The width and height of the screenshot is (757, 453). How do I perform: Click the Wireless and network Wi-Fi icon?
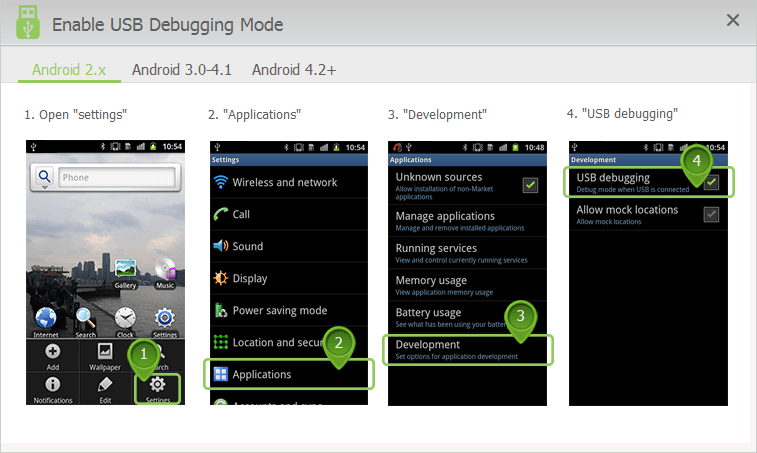(x=221, y=182)
